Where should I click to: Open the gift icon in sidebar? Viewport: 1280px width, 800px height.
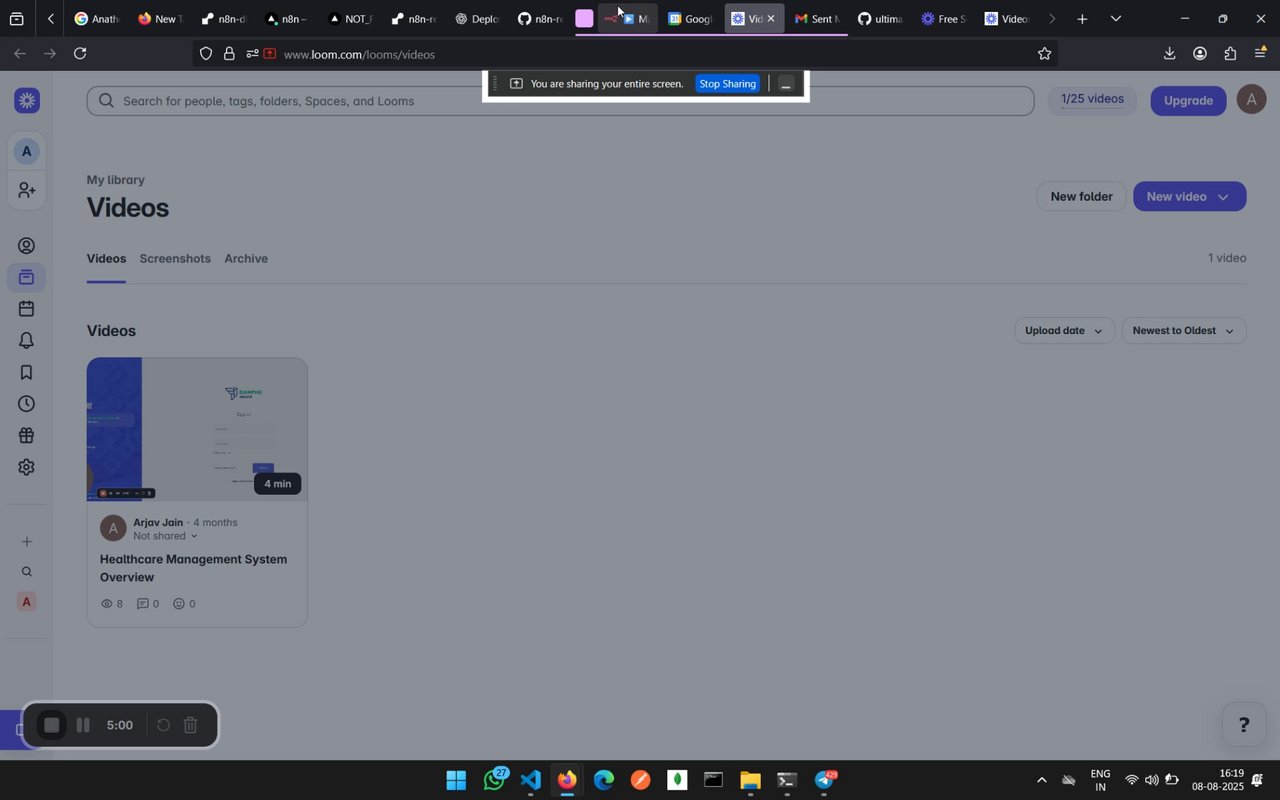[27, 436]
